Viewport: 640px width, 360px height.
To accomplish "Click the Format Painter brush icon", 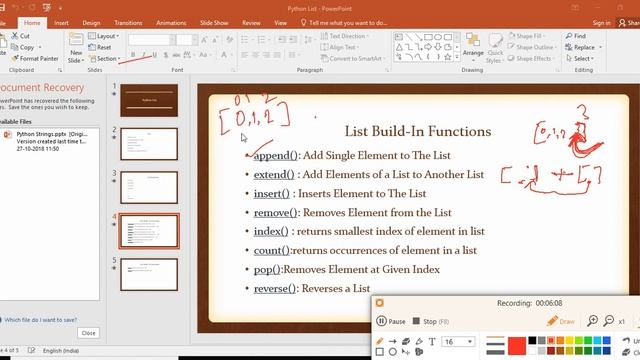I will pyautogui.click(x=15, y=59).
